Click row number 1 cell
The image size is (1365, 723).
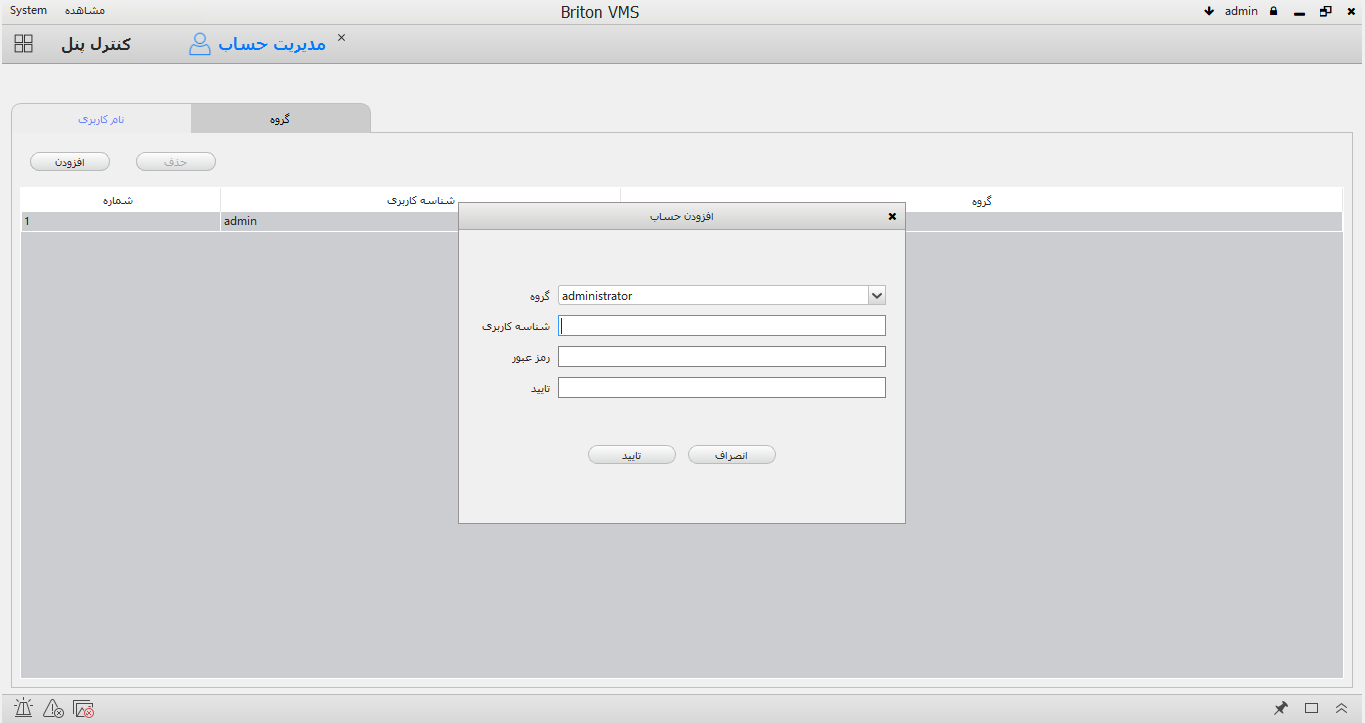120,221
